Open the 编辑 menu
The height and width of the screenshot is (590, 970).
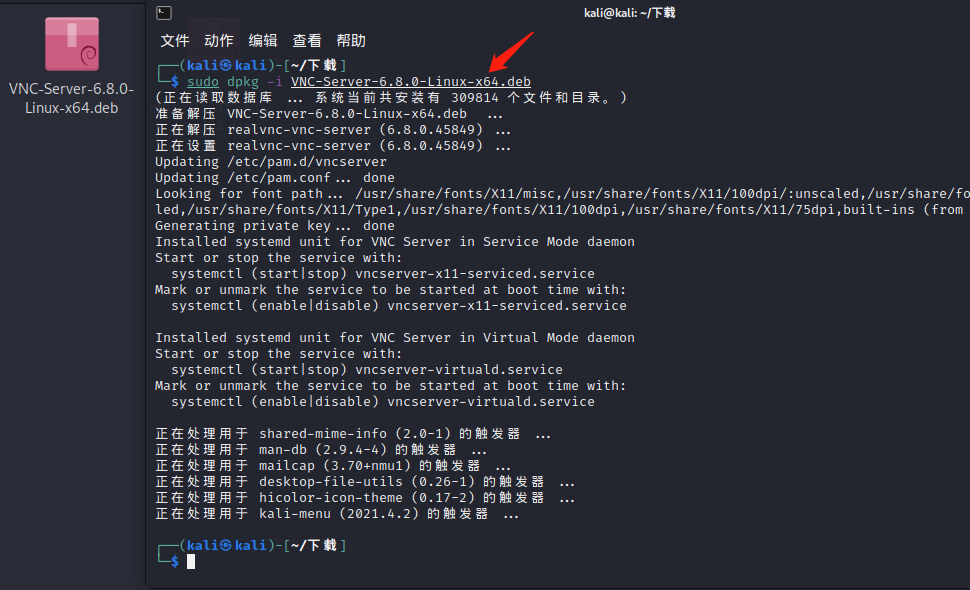(x=263, y=41)
